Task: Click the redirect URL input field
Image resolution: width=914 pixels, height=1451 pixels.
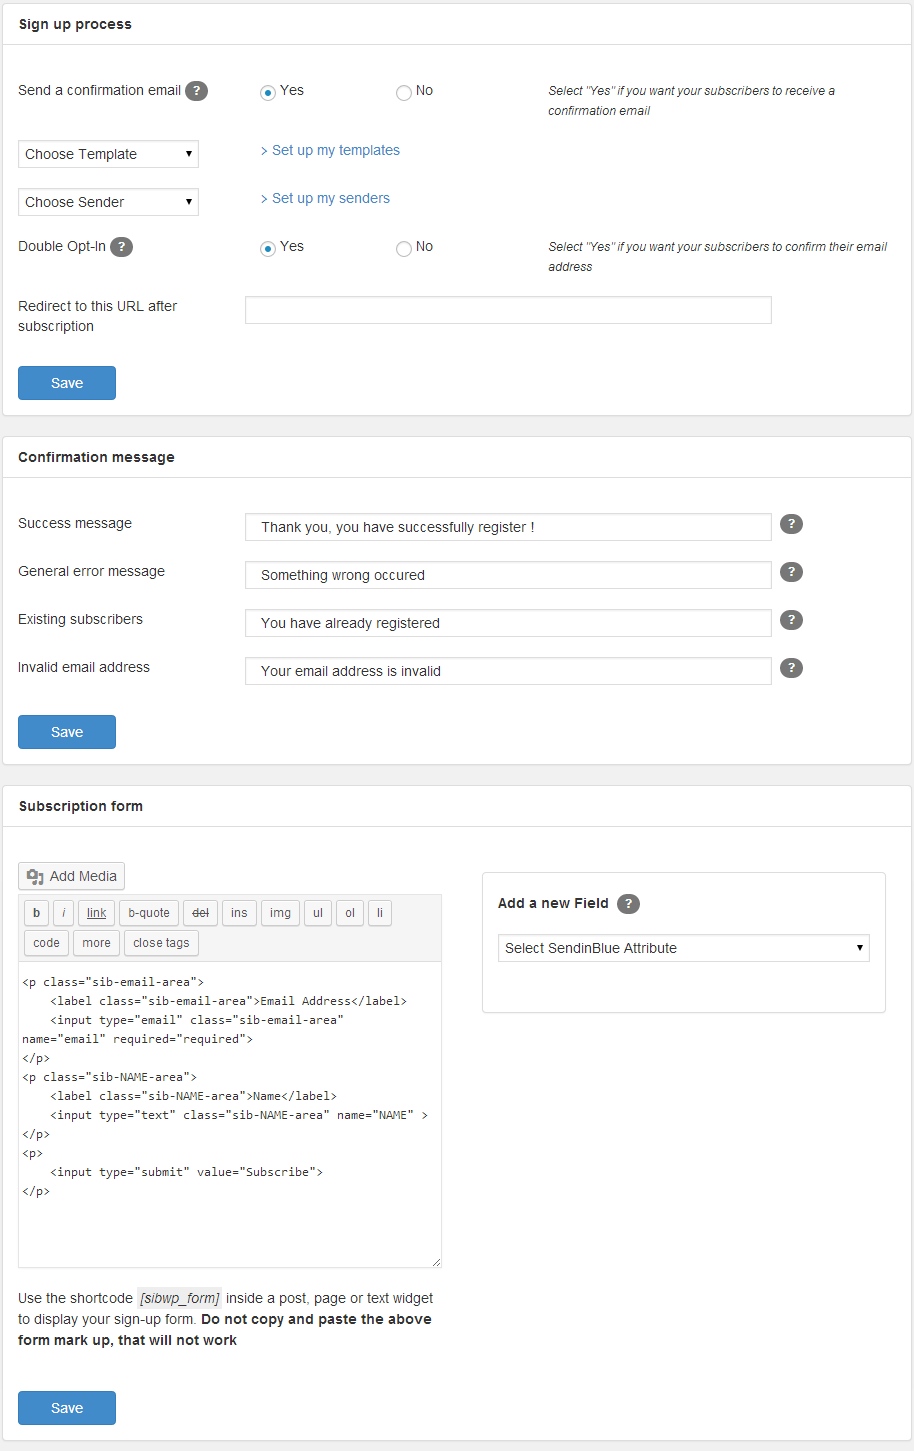Action: [x=508, y=310]
